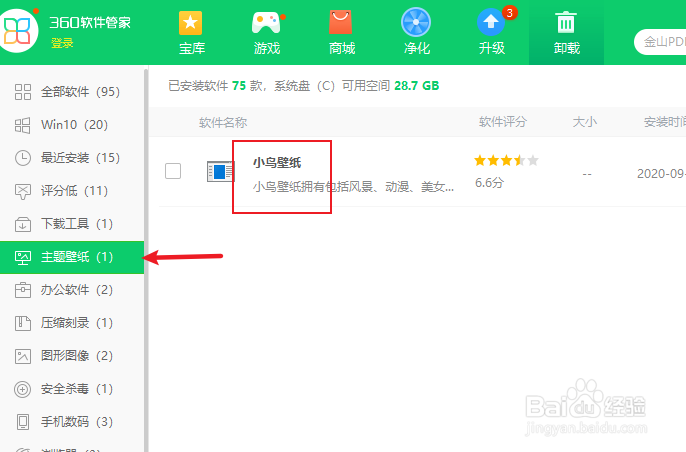Click the 75 installed software count
This screenshot has height=452, width=686.
pos(239,86)
